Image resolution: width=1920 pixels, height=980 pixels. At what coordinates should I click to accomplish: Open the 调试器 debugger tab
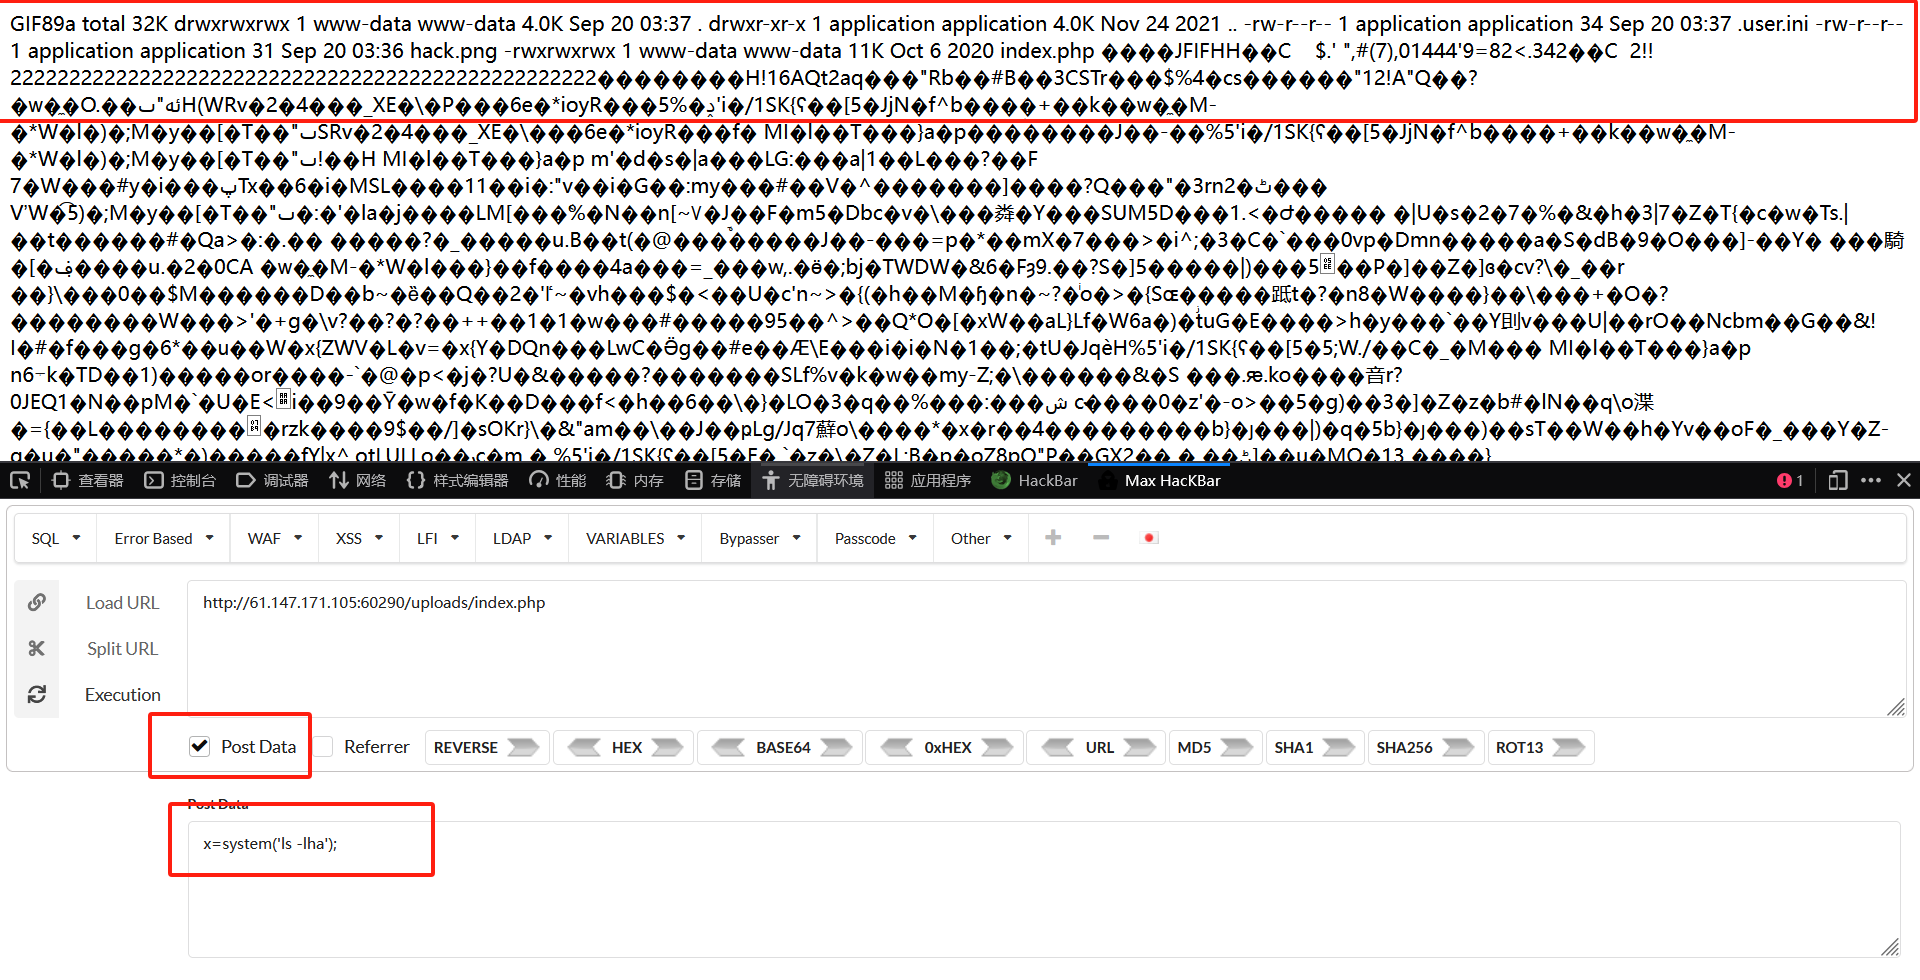(272, 481)
